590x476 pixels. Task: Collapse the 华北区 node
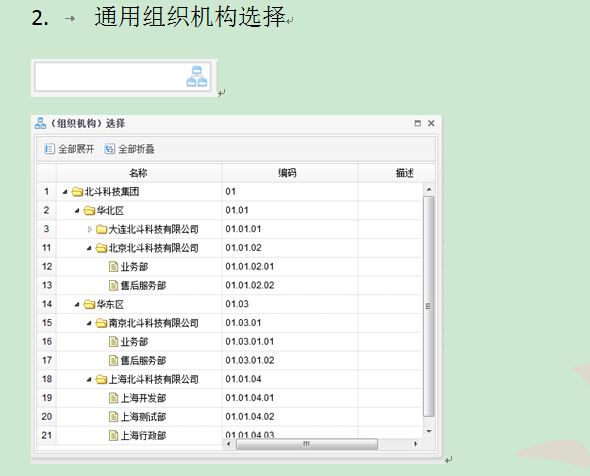pyautogui.click(x=77, y=211)
